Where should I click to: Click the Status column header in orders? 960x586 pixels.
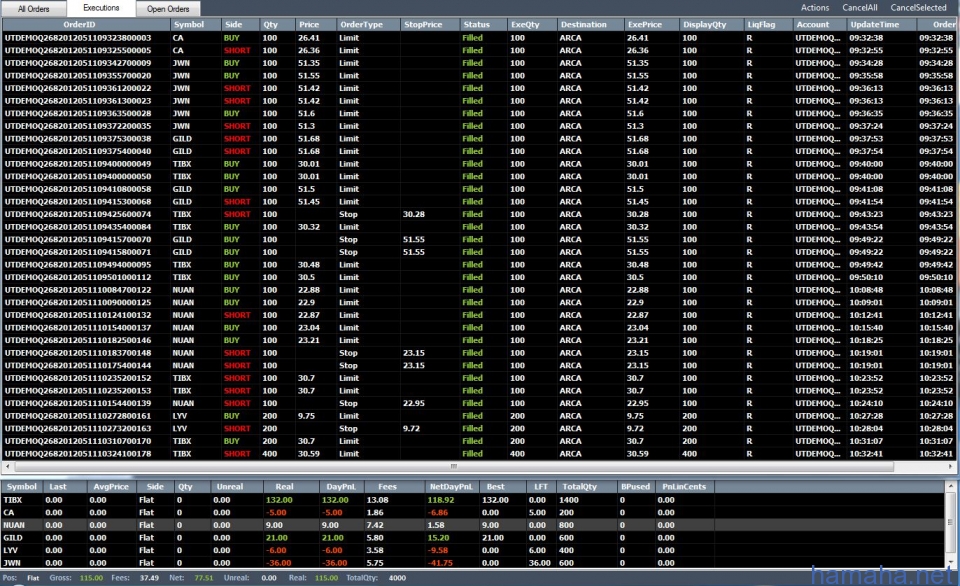[477, 23]
